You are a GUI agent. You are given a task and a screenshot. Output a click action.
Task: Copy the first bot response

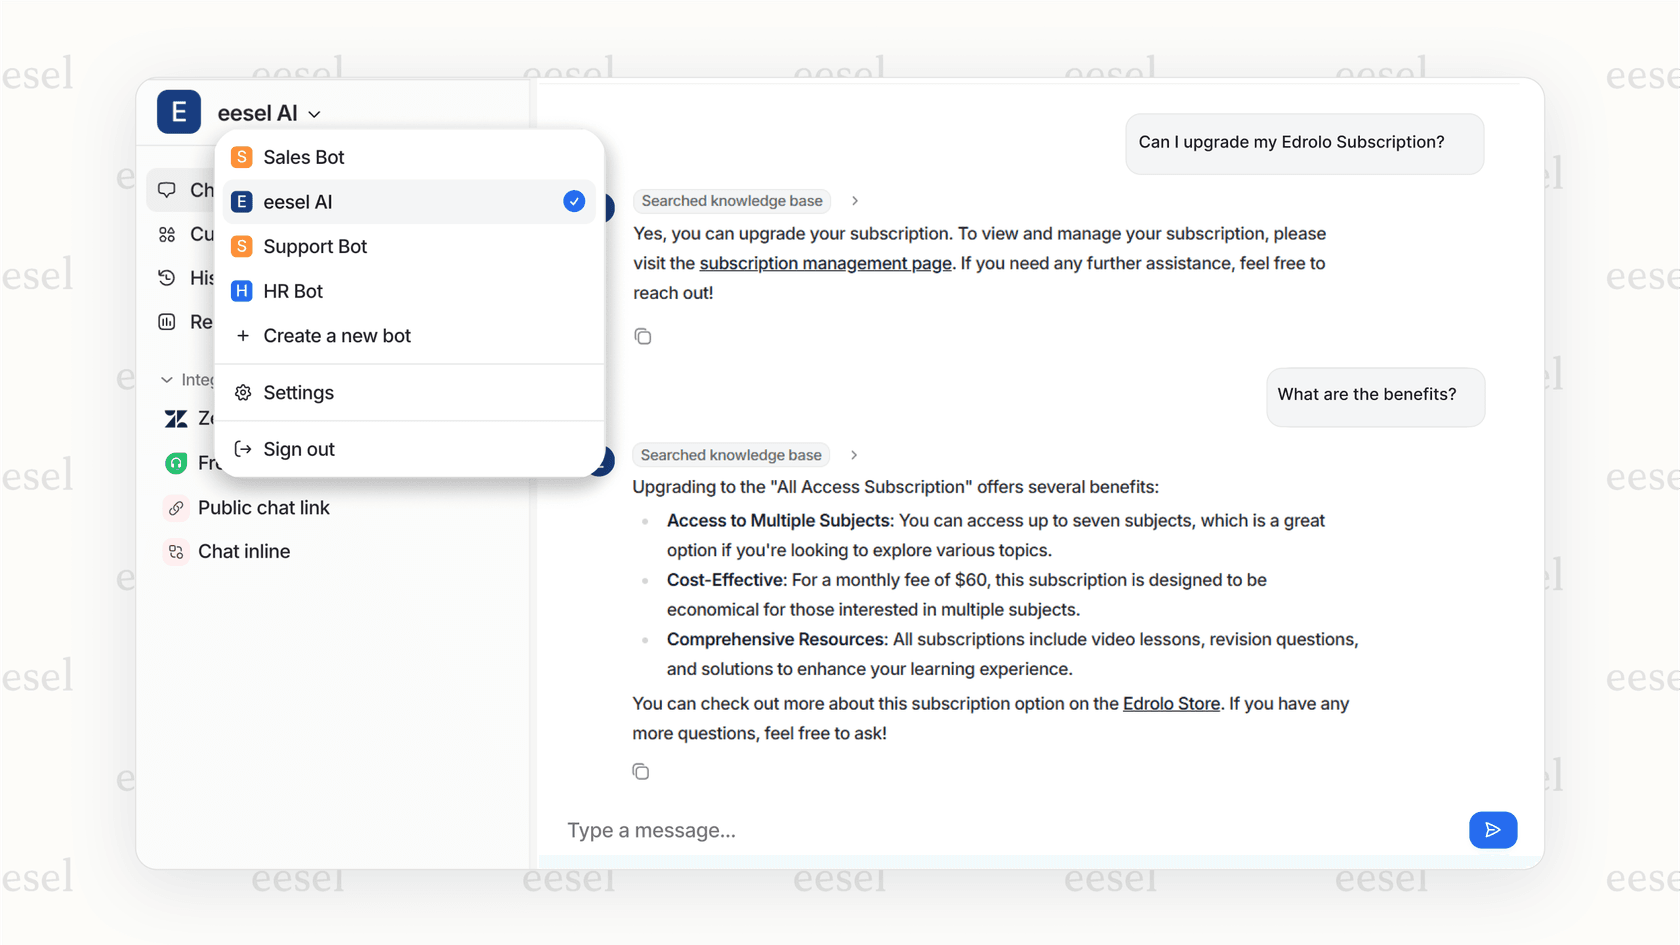click(643, 336)
